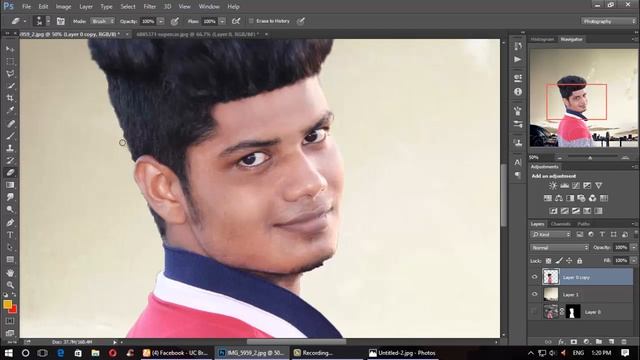Screen dimensions: 640x360
Task: Select the Move tool
Action: 10,49
